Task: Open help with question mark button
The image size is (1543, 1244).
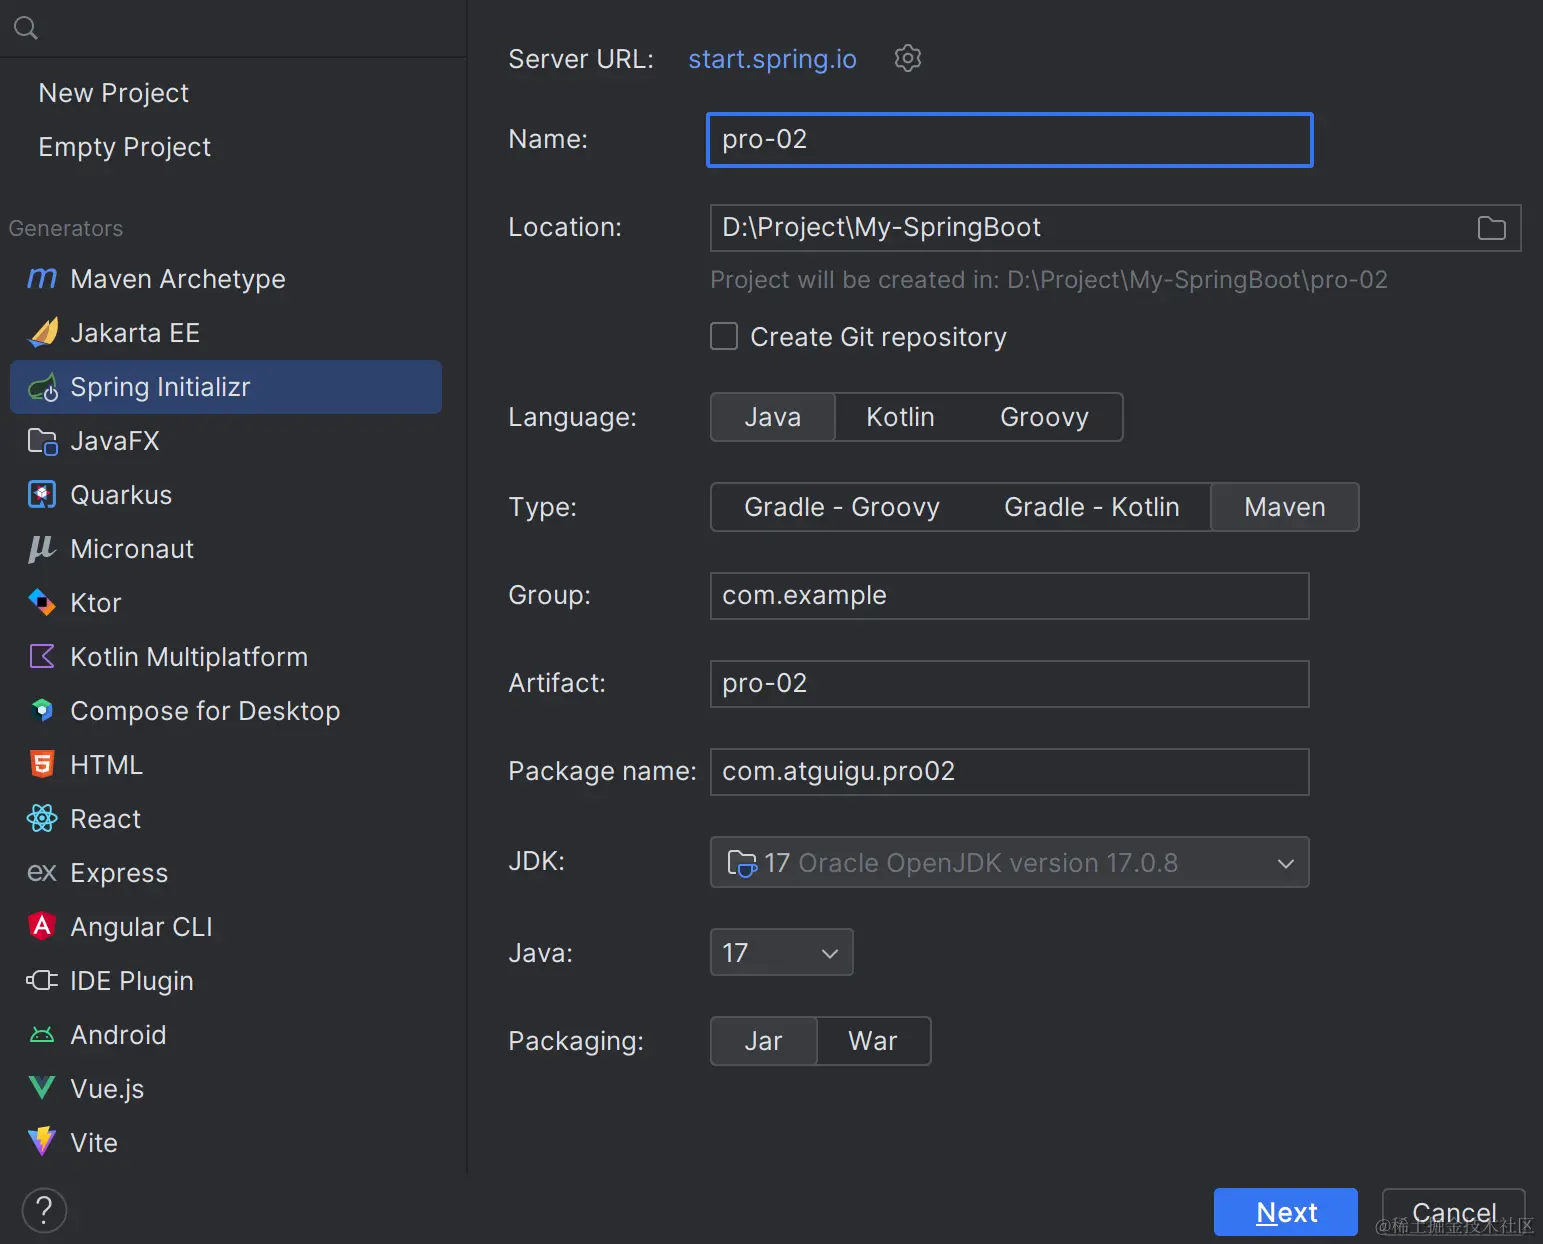Action: (44, 1210)
